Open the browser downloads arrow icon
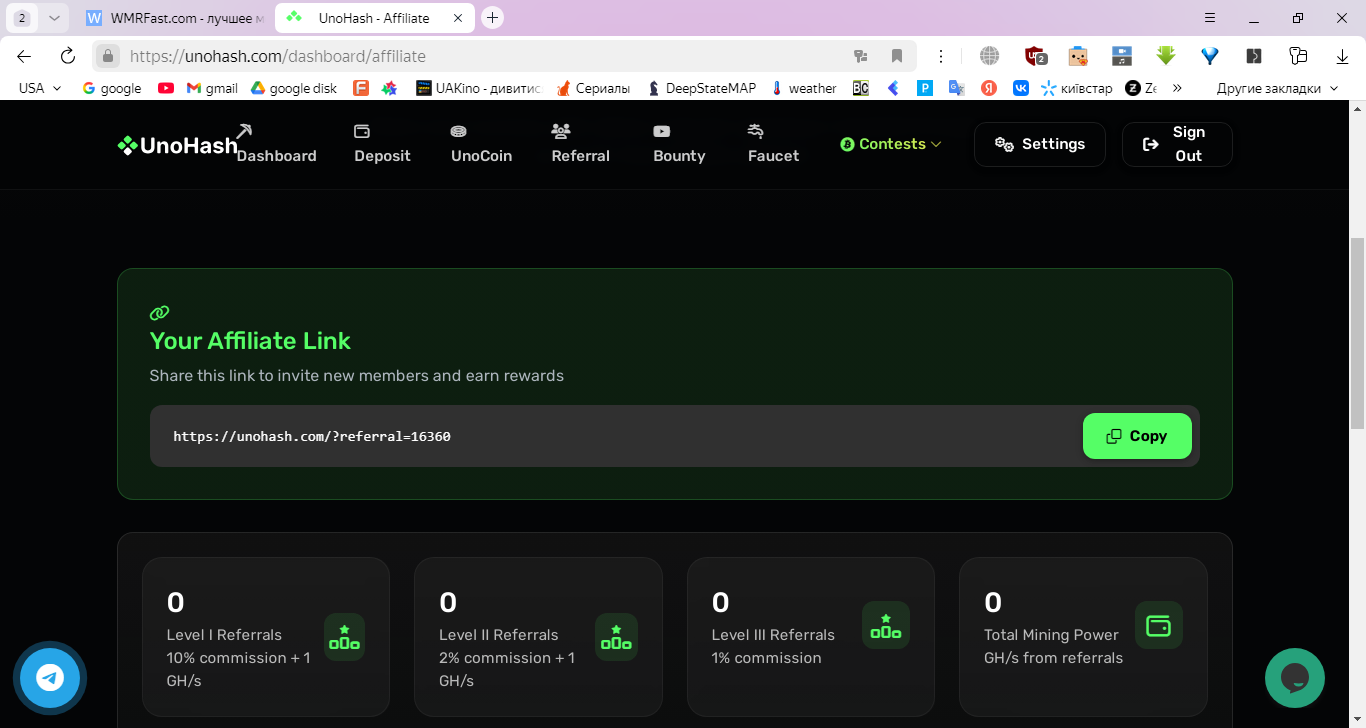The image size is (1366, 728). pos(1342,56)
